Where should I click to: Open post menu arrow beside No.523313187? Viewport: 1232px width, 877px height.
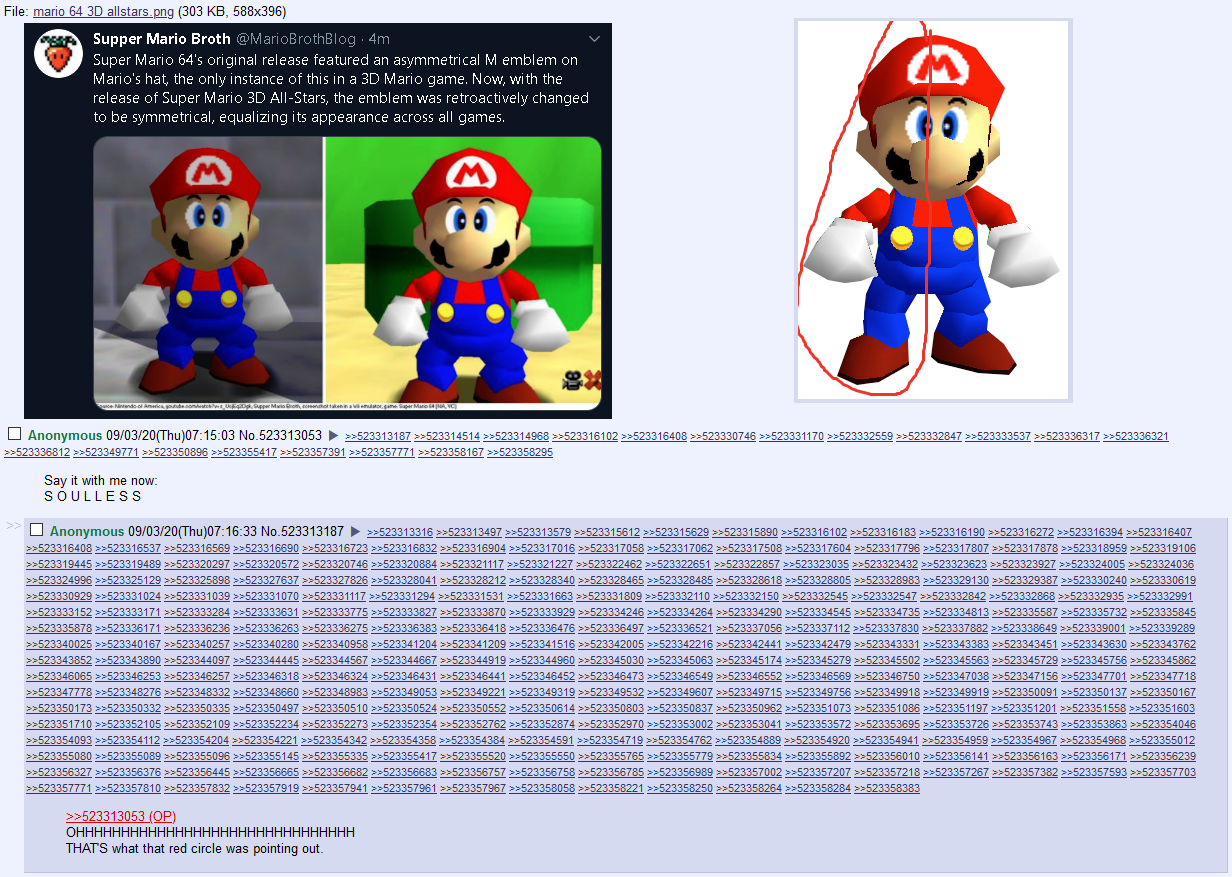tap(355, 532)
